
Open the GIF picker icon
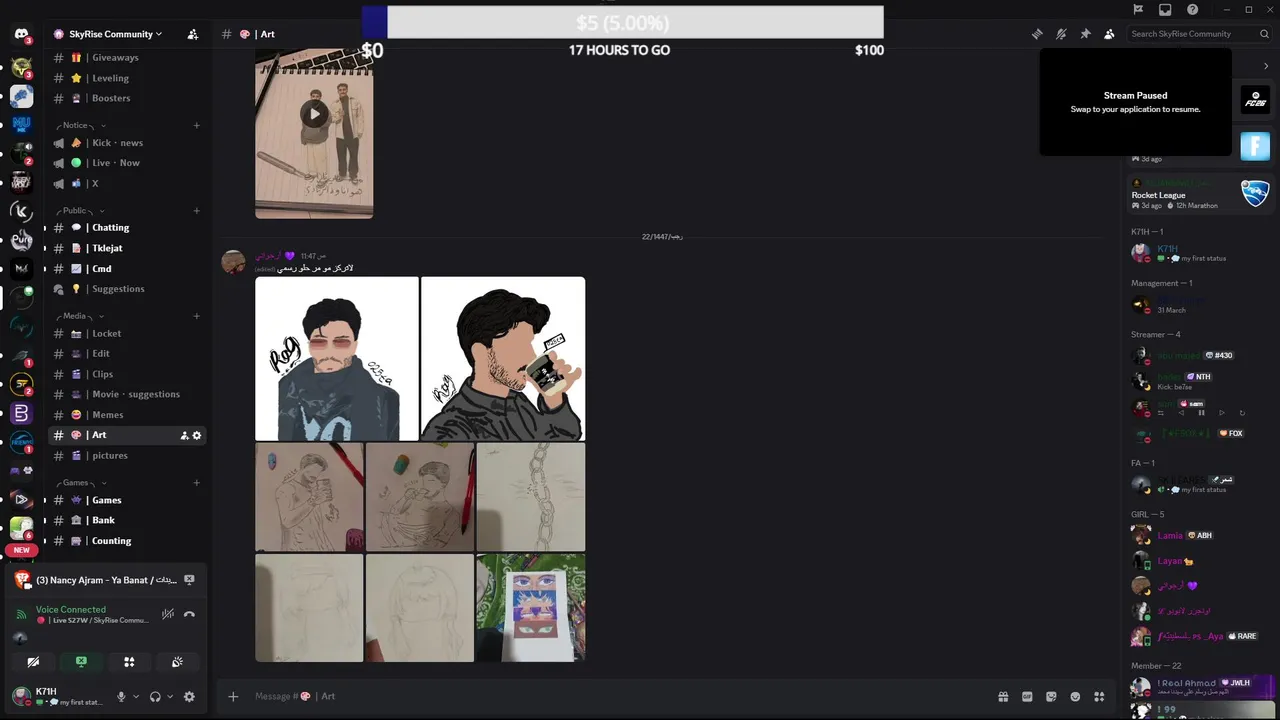click(x=1027, y=697)
